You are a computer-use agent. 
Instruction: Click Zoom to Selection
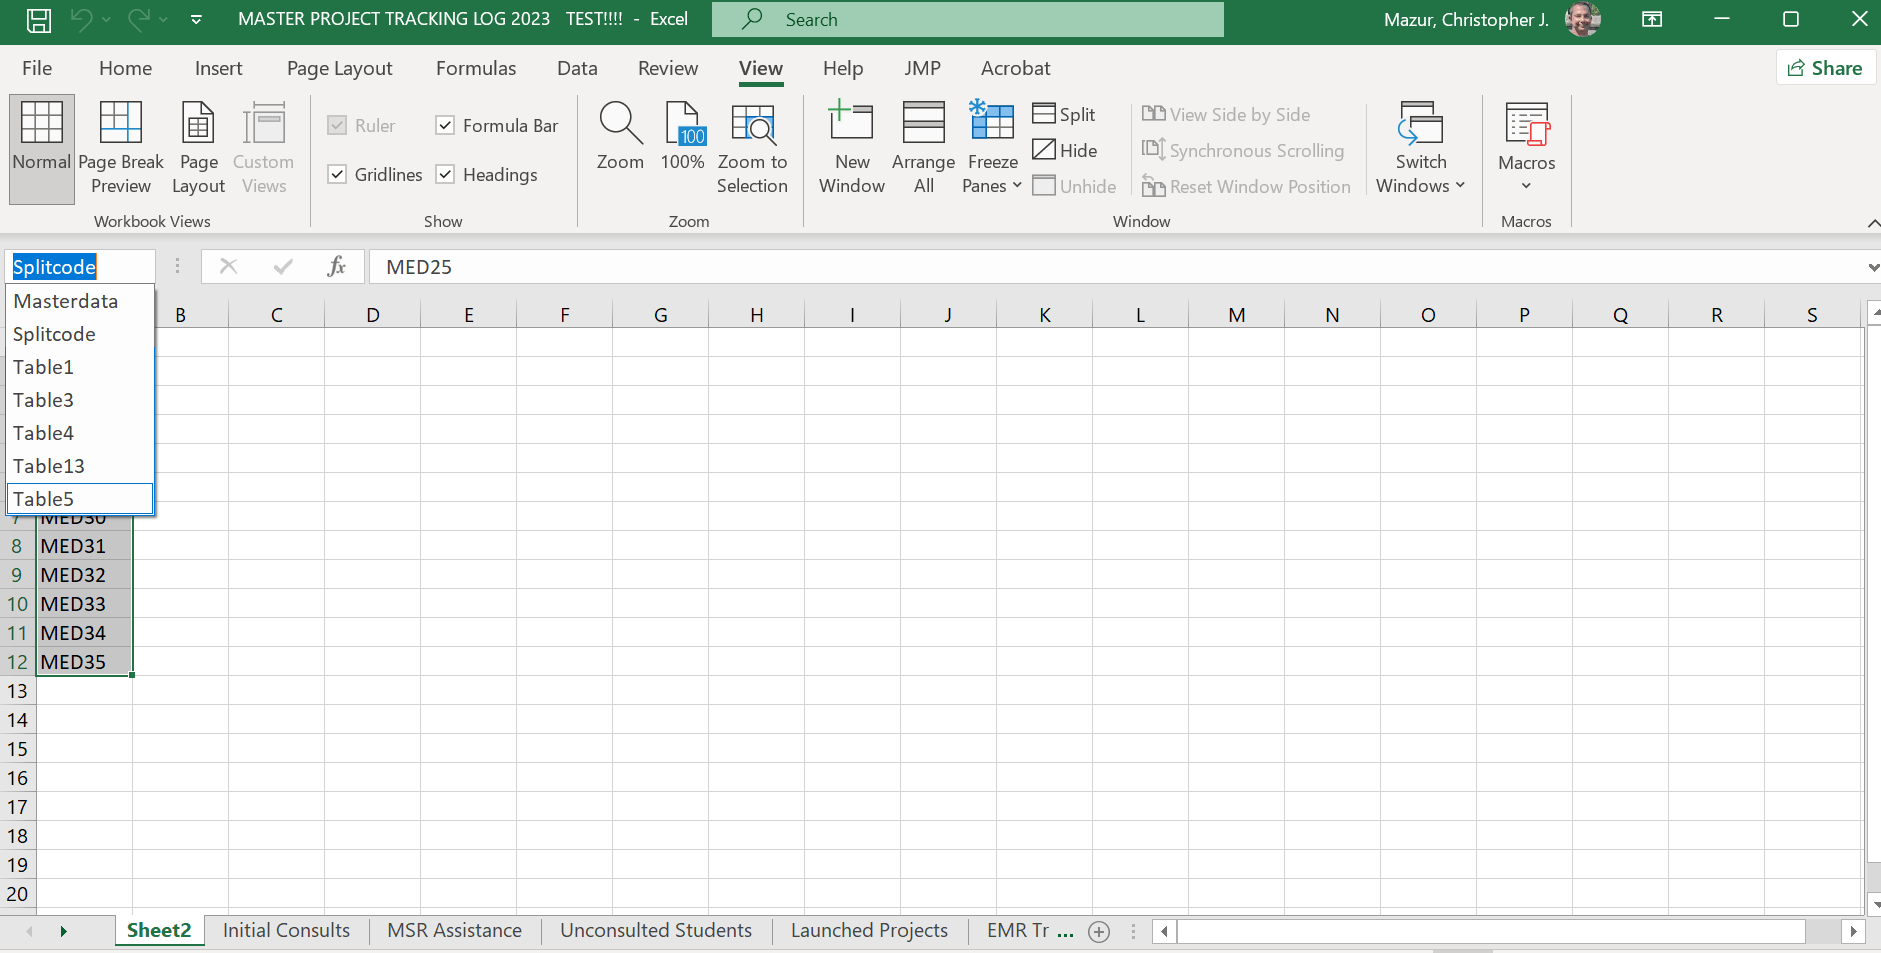tap(752, 148)
